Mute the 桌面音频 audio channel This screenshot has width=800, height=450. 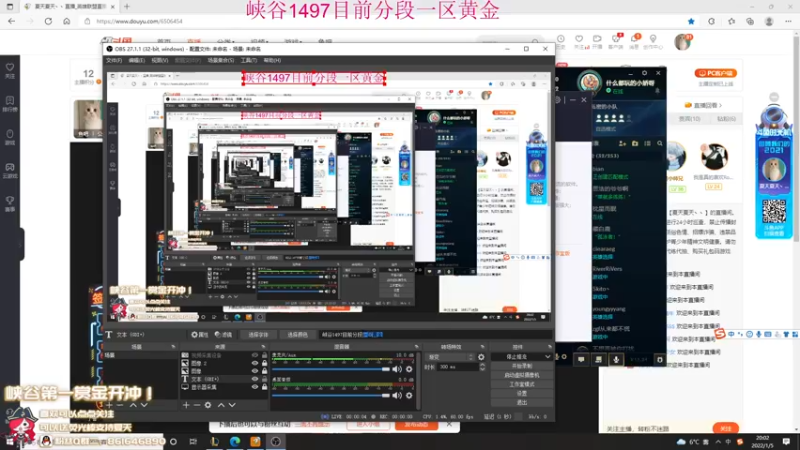click(x=397, y=395)
